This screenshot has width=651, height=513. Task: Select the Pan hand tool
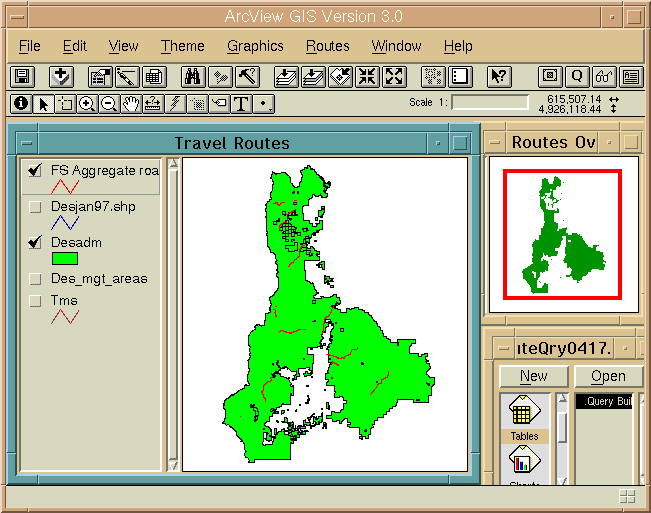pyautogui.click(x=131, y=104)
